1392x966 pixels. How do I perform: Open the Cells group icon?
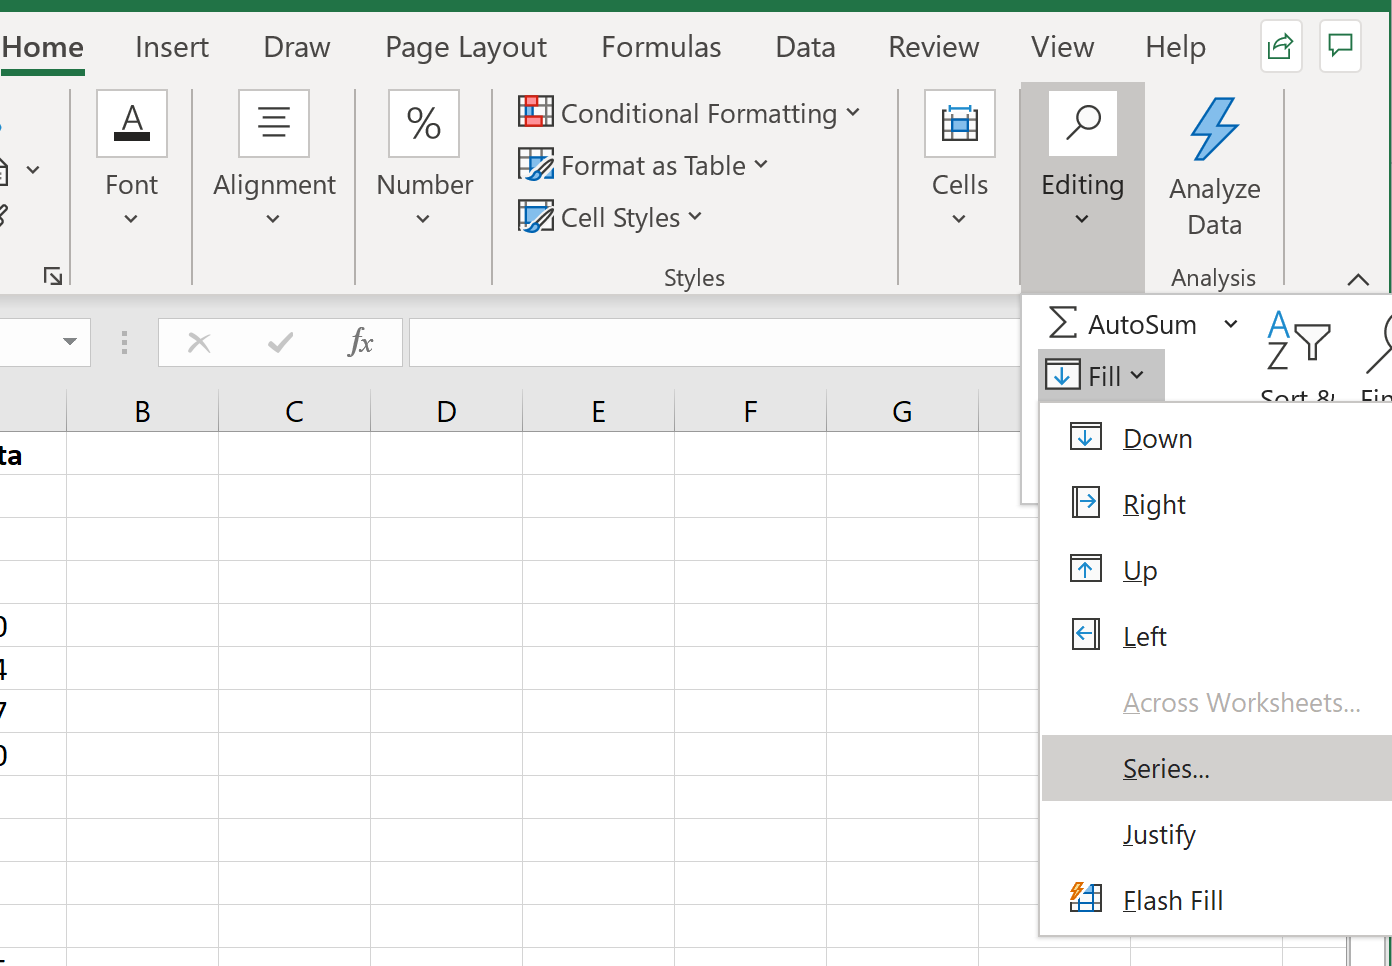[x=960, y=124]
